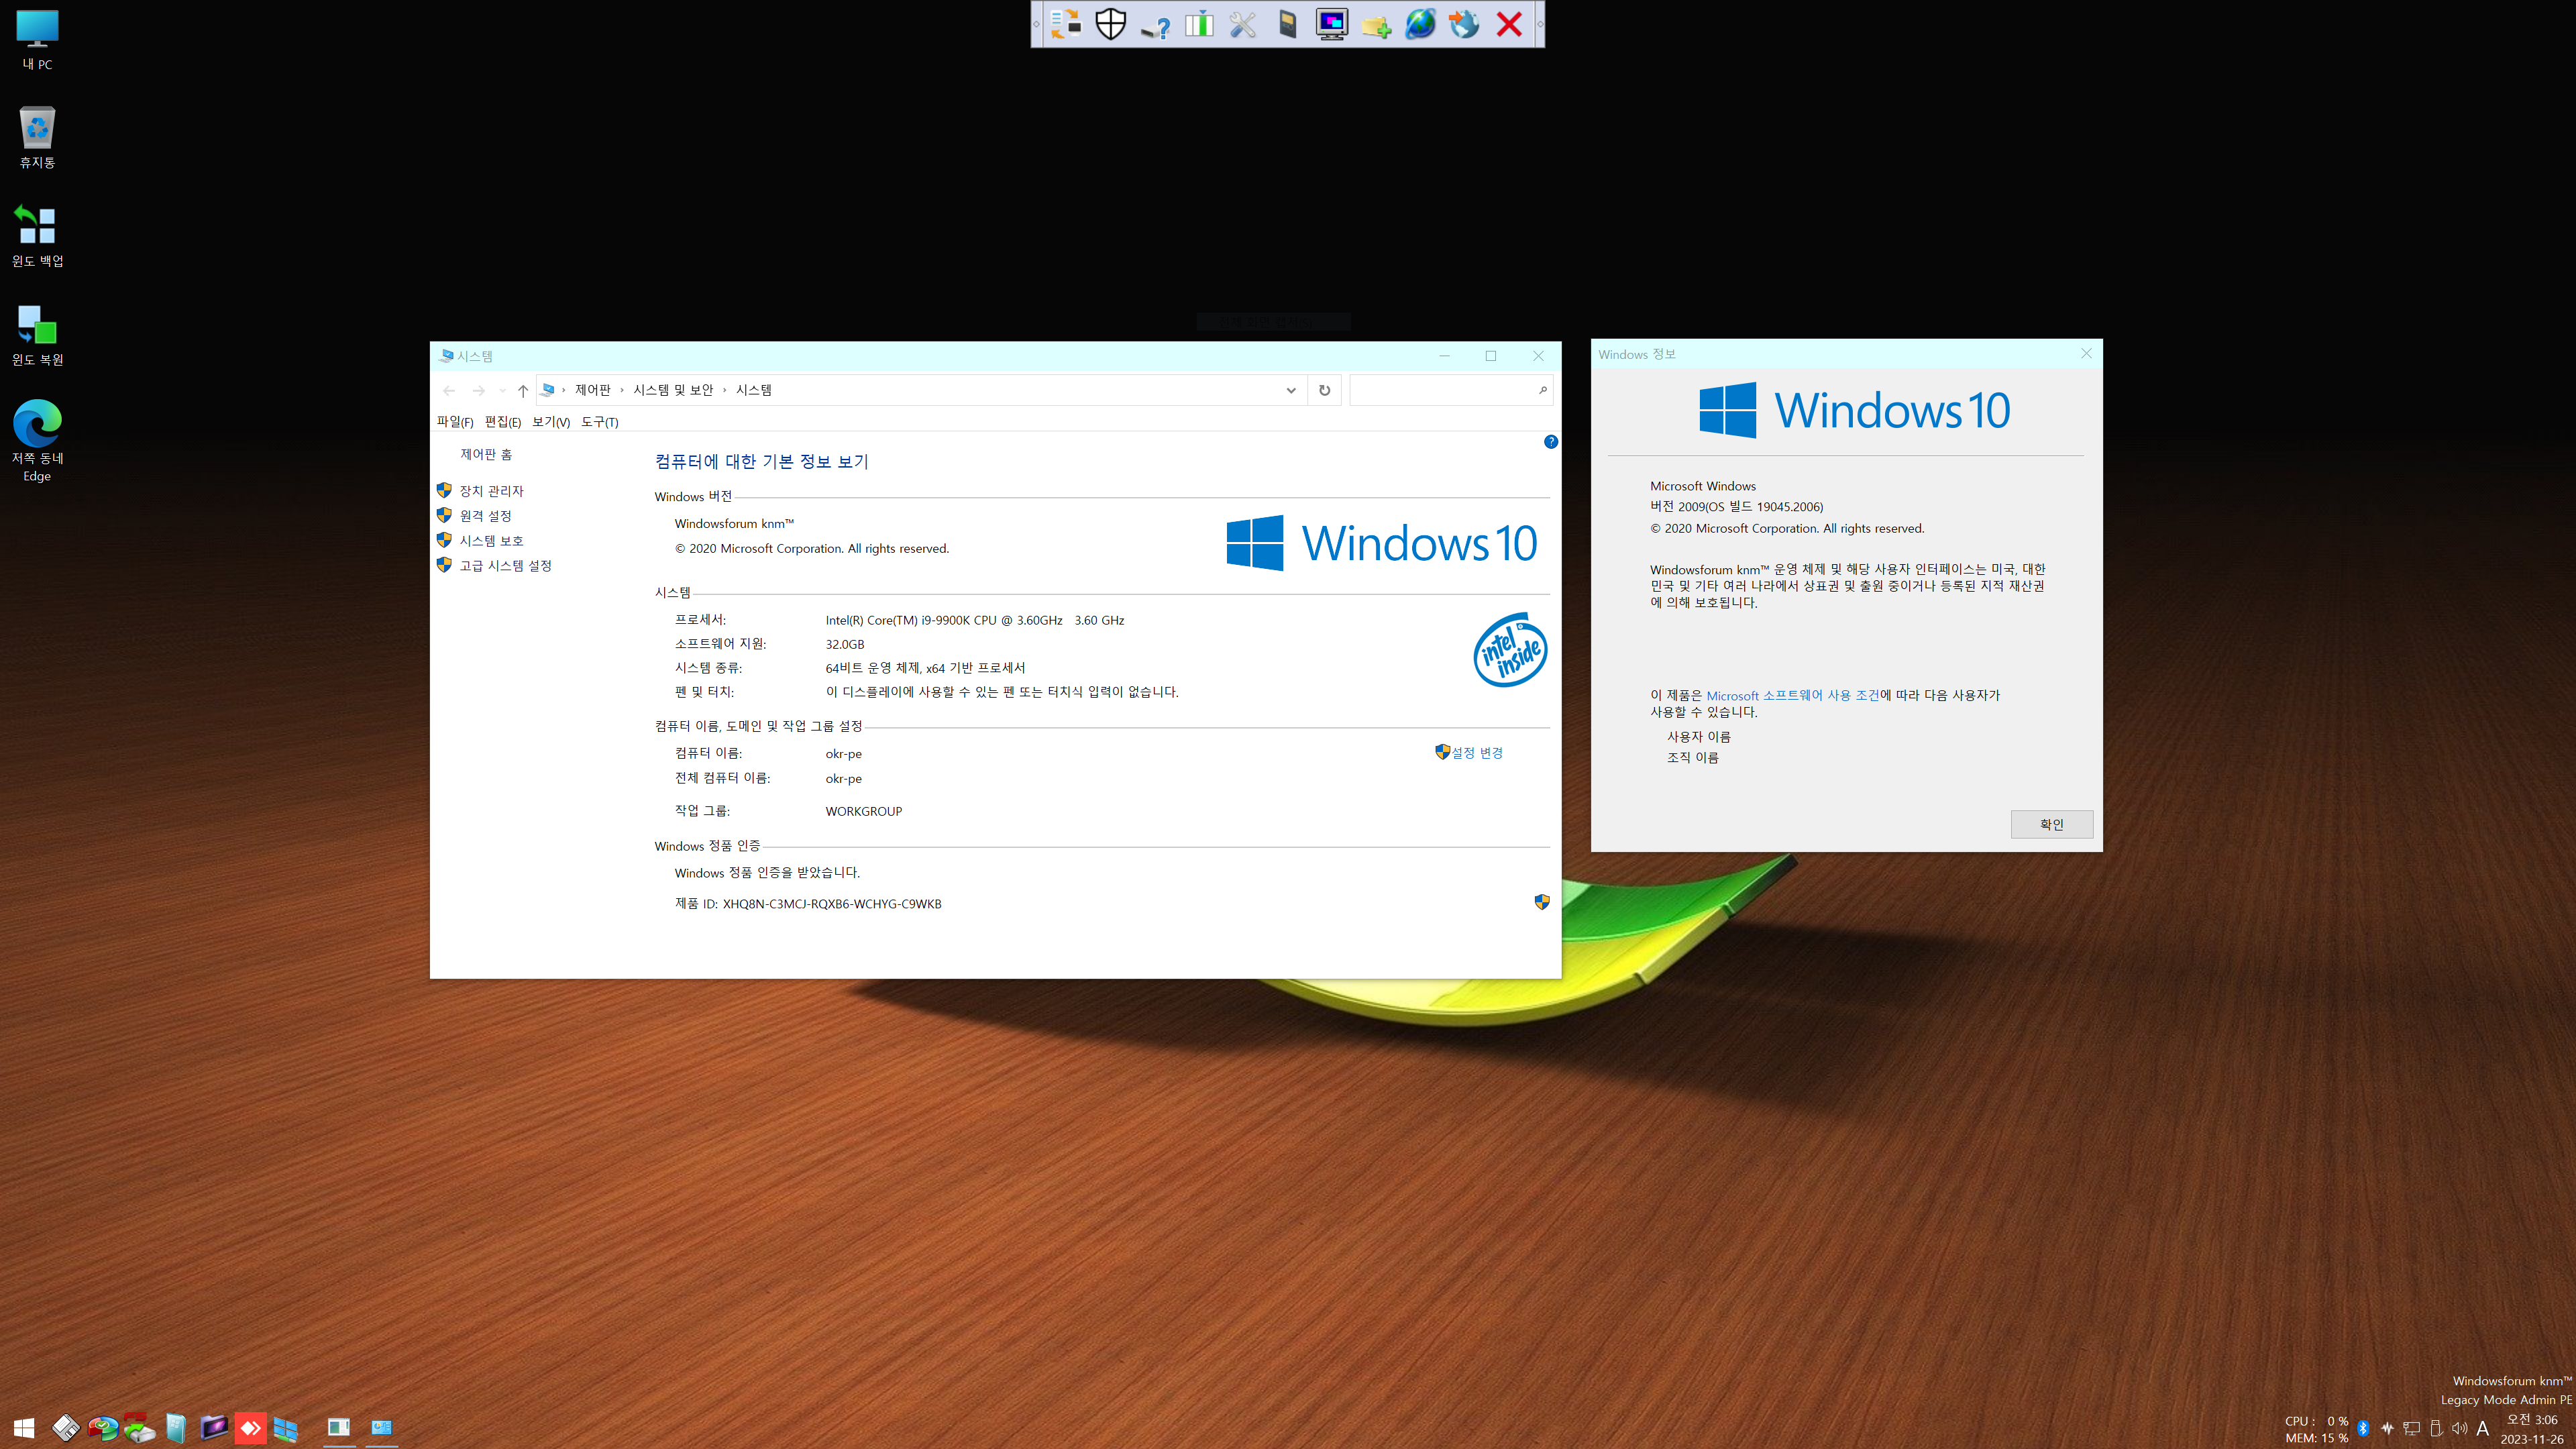Open the 도구(T) menu
Image resolution: width=2576 pixels, height=1449 pixels.
tap(600, 422)
